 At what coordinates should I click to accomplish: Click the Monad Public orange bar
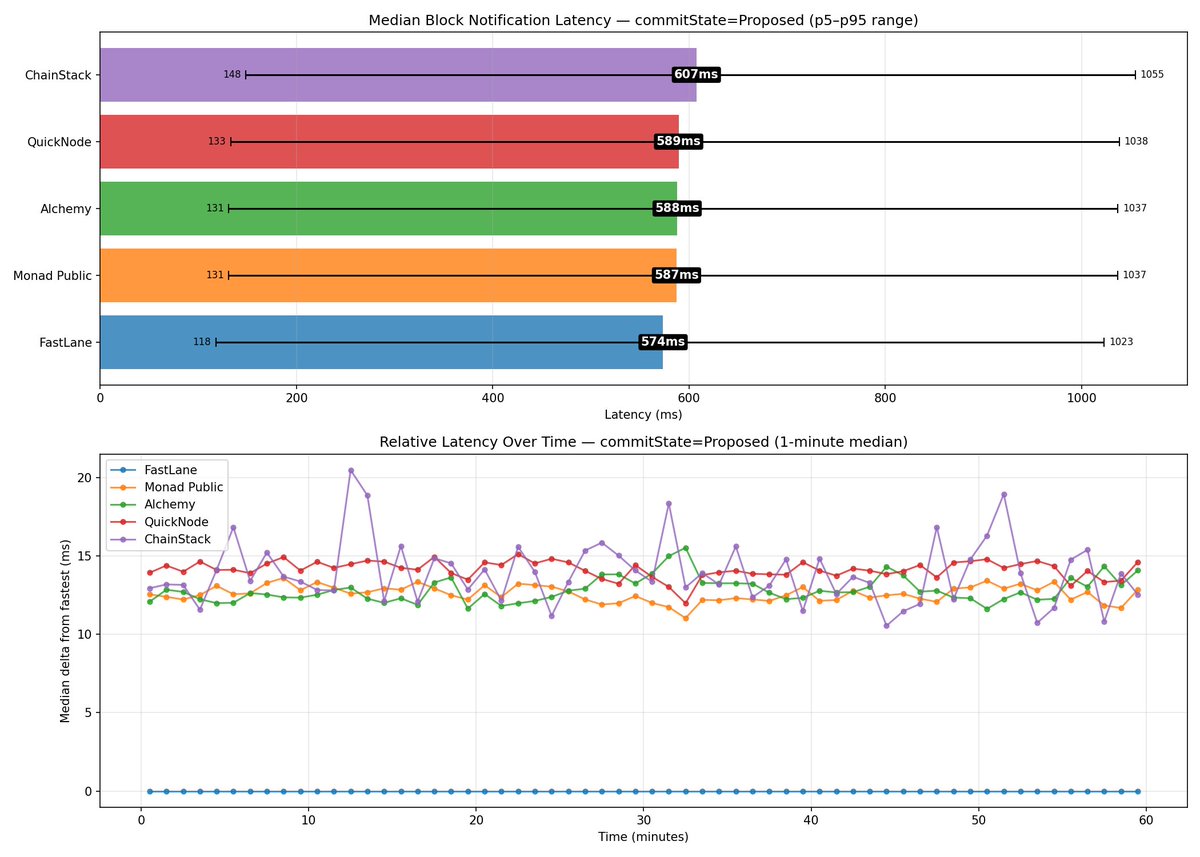click(x=388, y=275)
